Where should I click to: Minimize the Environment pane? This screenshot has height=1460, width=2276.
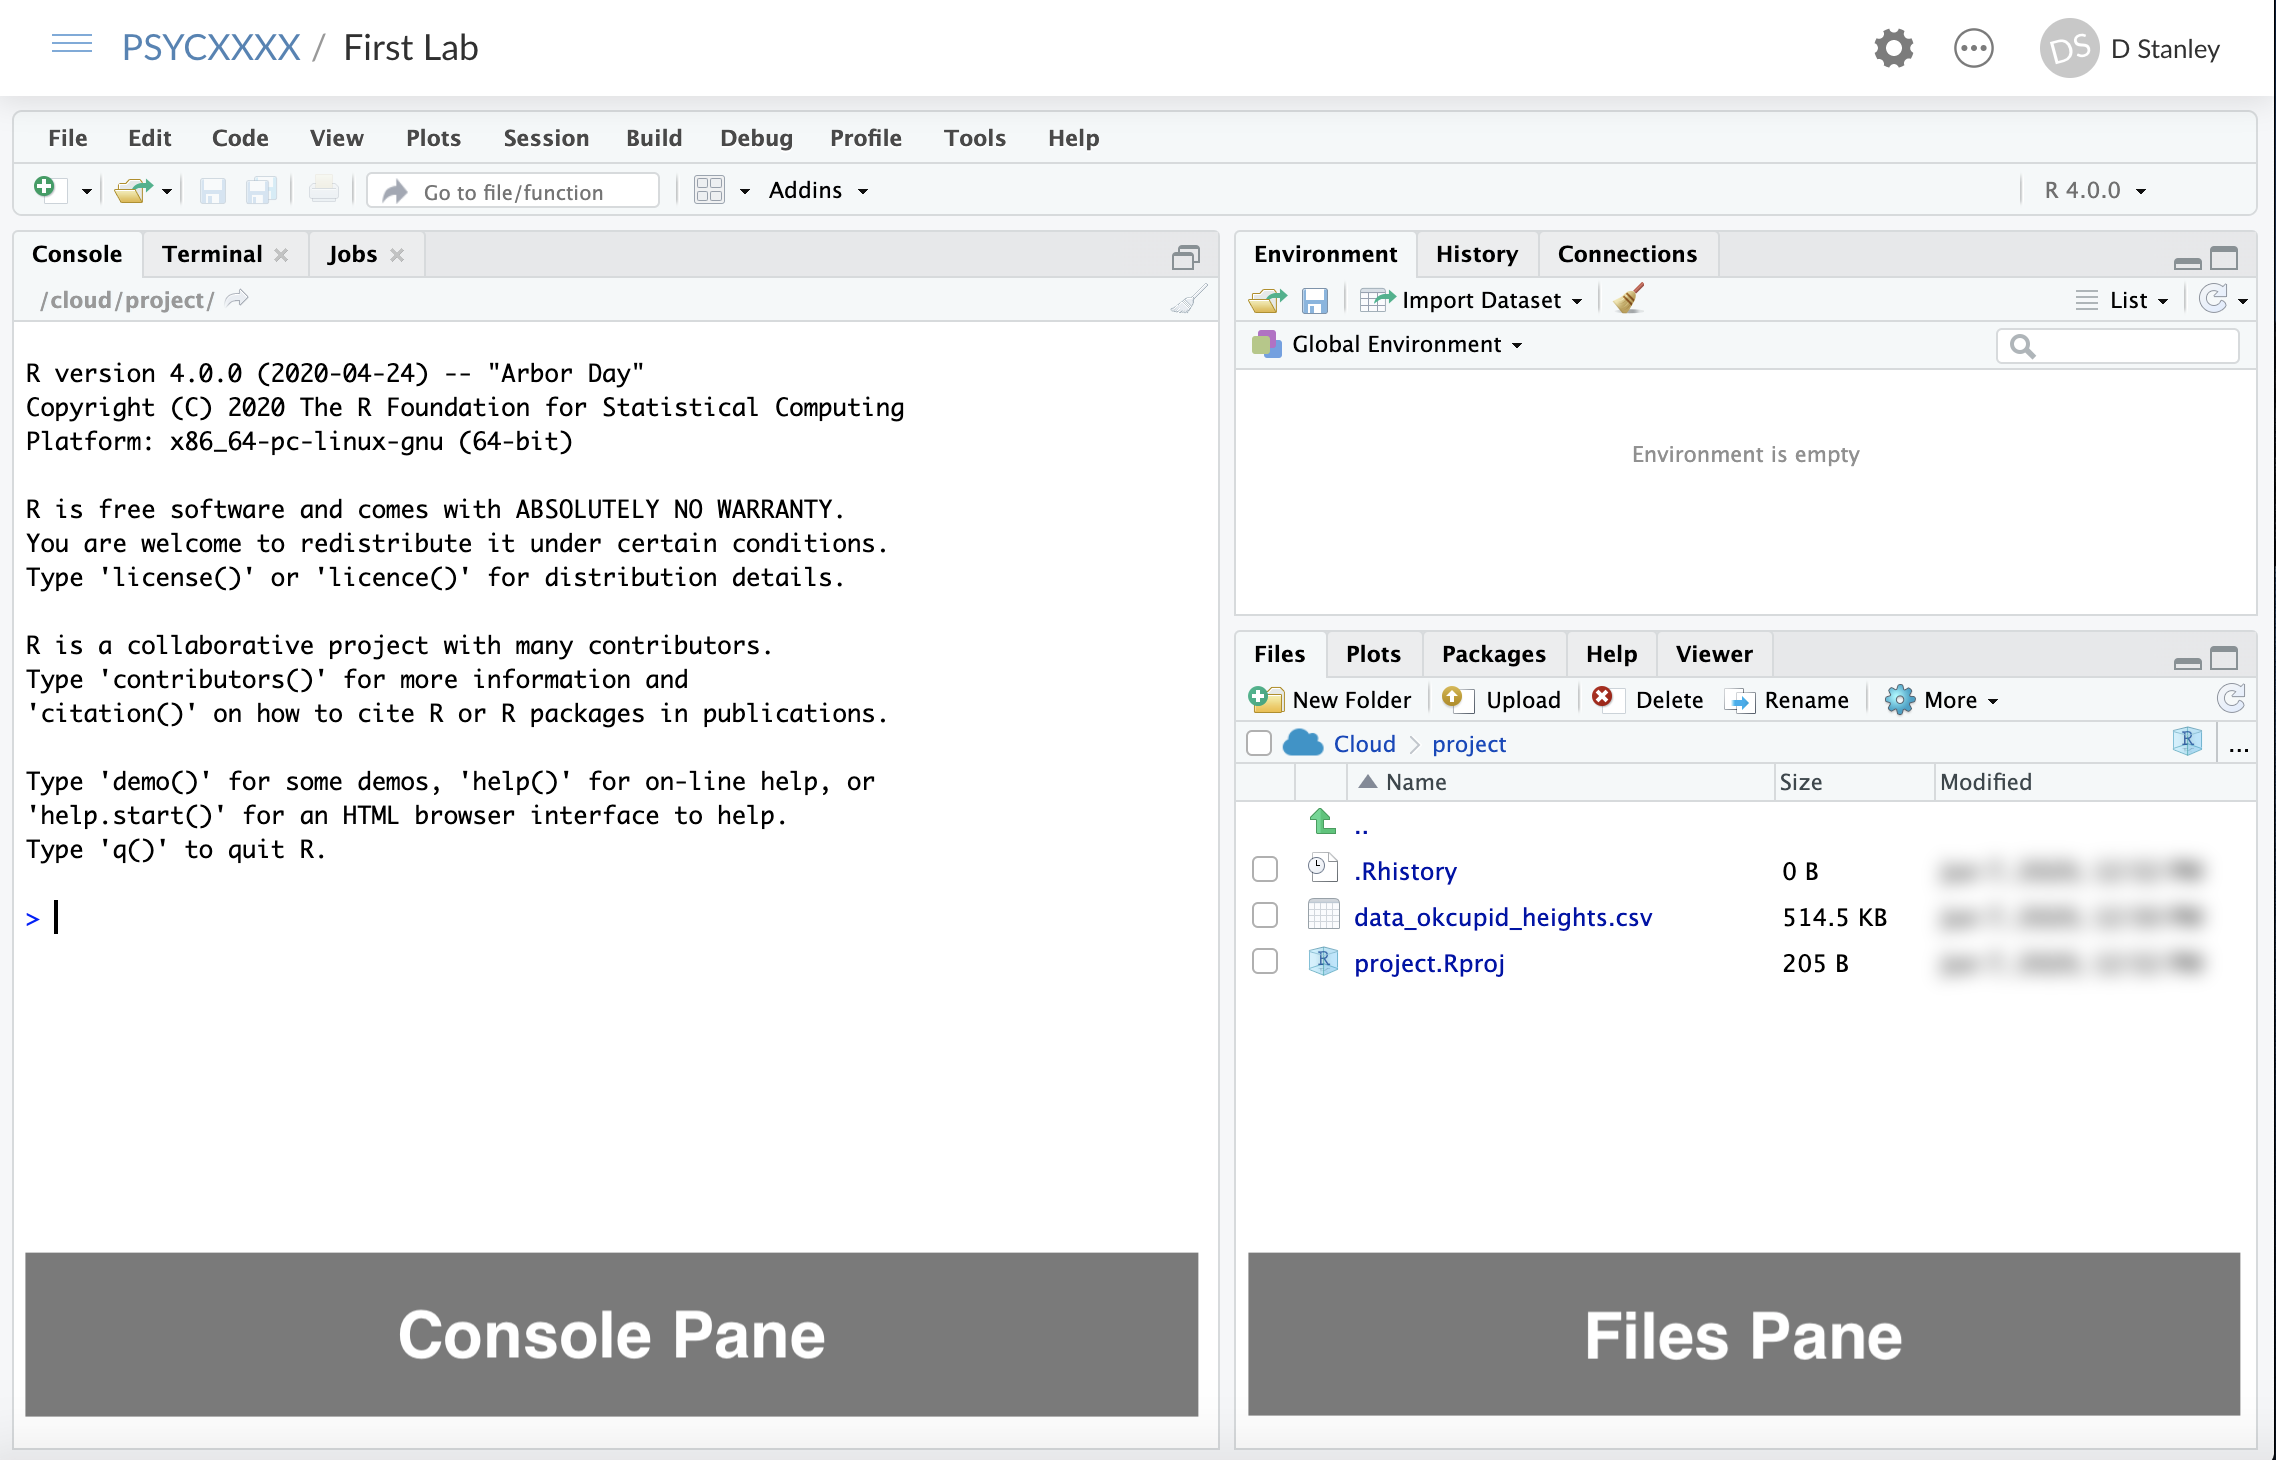(2187, 262)
